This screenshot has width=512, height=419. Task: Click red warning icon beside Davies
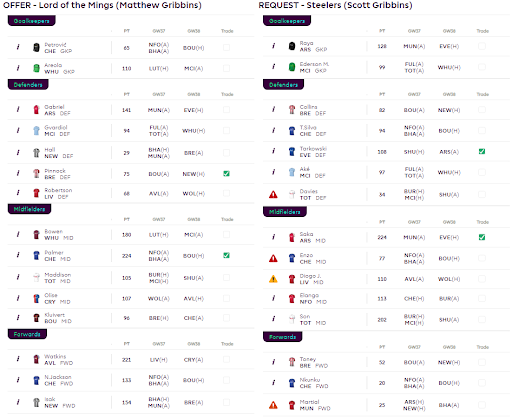coord(273,194)
